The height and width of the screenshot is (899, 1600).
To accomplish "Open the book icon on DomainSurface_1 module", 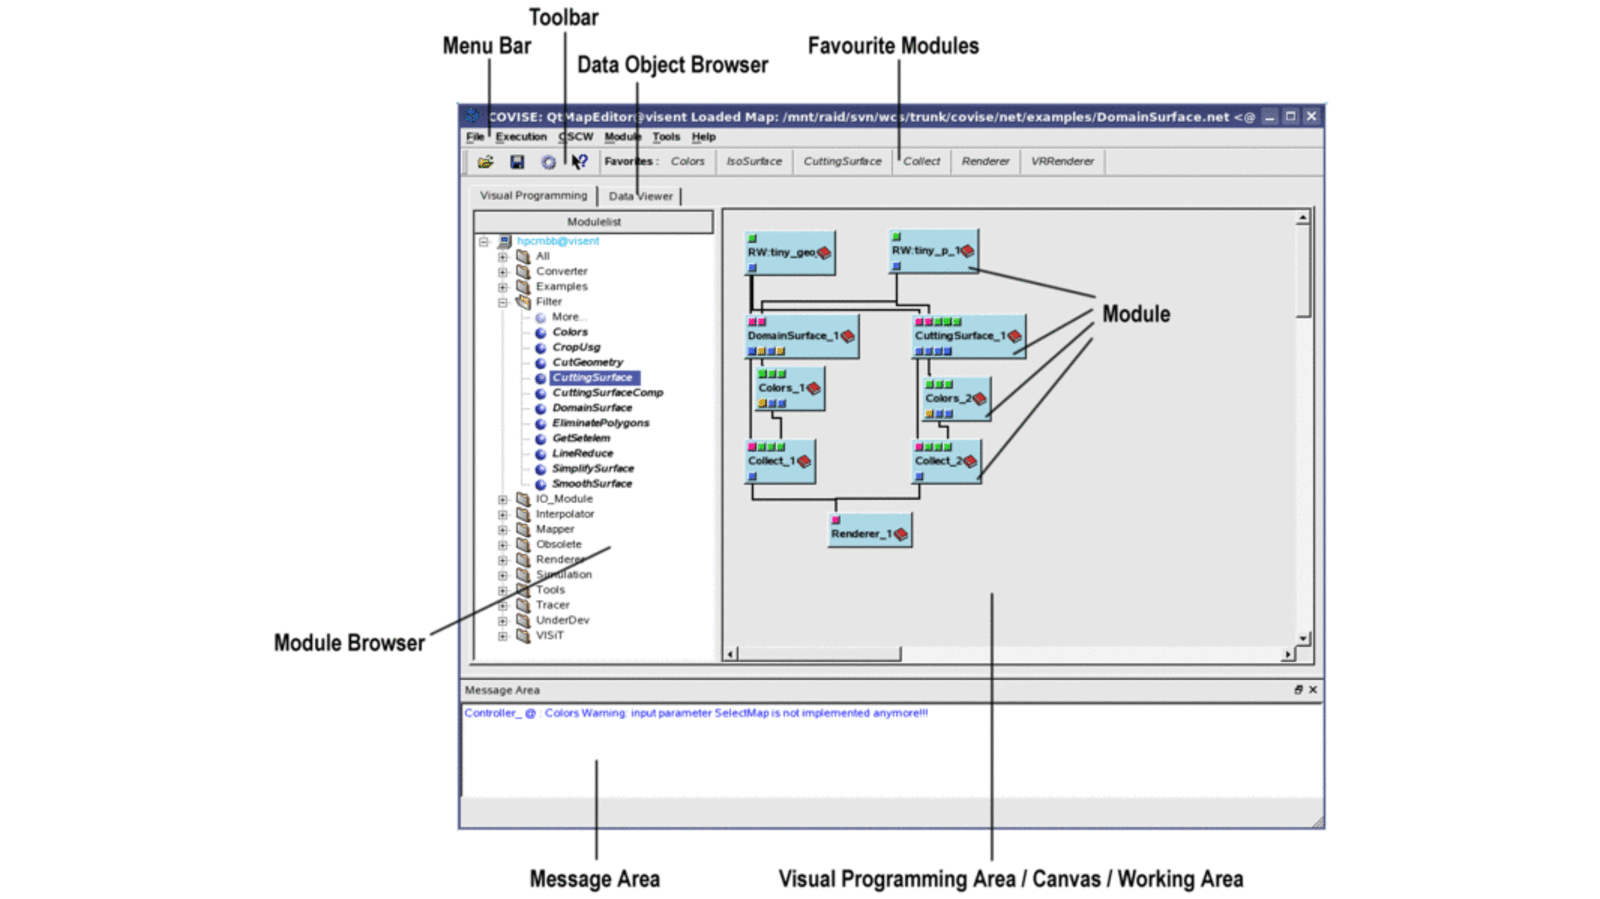I will pyautogui.click(x=848, y=336).
